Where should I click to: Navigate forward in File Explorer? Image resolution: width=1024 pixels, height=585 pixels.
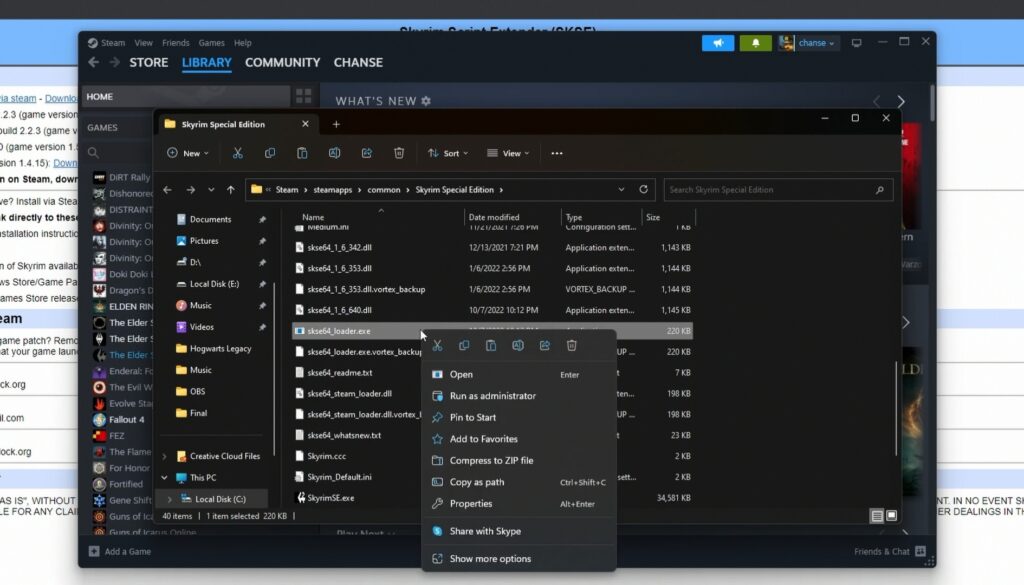tap(191, 190)
